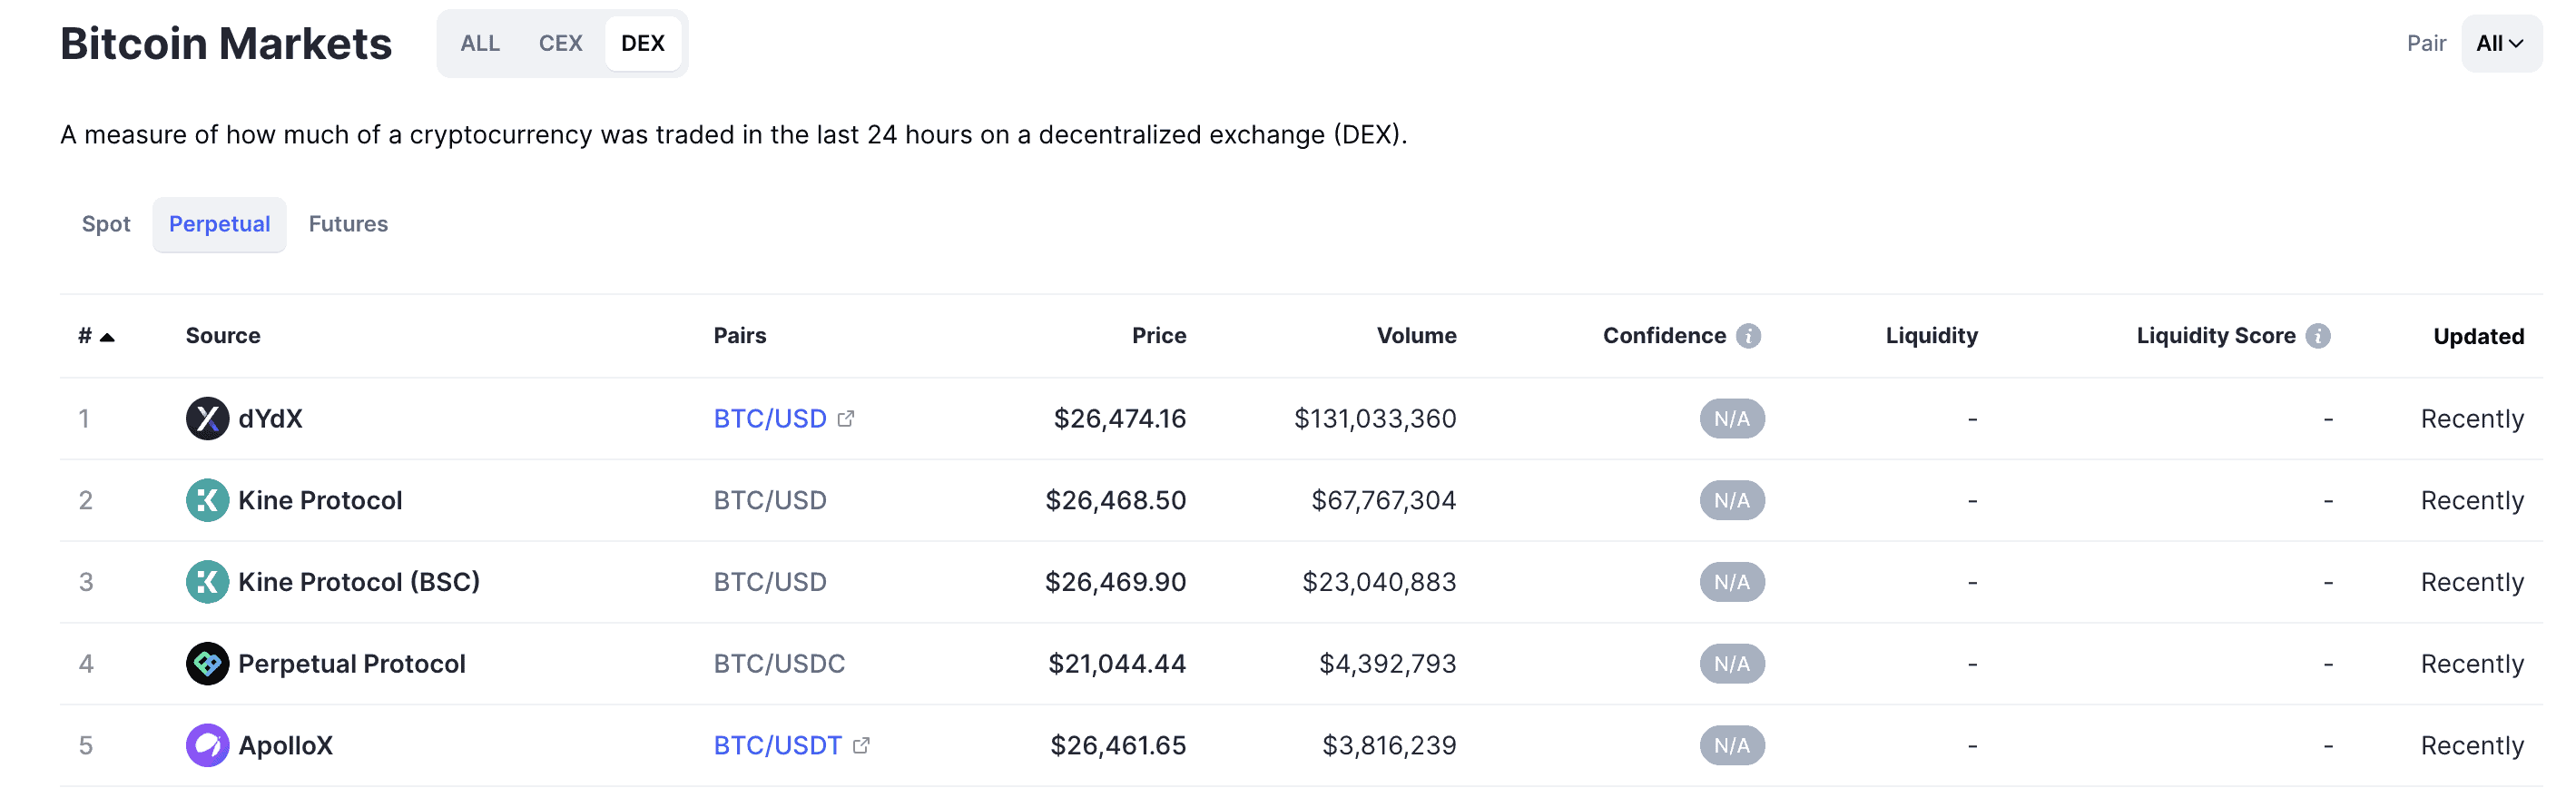This screenshot has width=2576, height=788.
Task: Click external link icon beside BTC/USDT
Action: tap(861, 745)
